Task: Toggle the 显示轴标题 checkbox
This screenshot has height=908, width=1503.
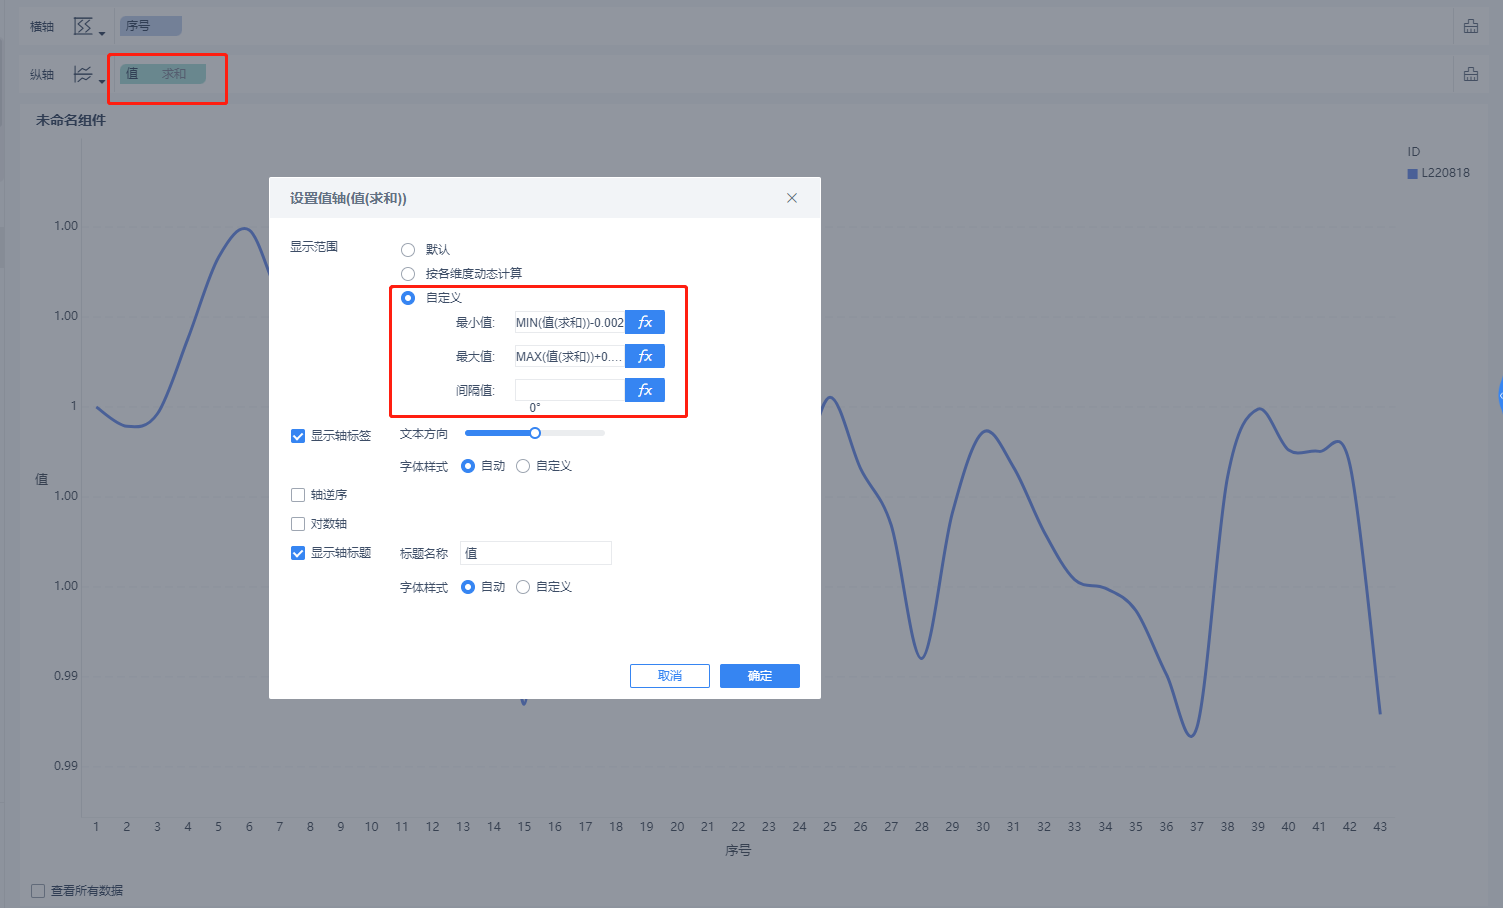Action: pyautogui.click(x=298, y=553)
